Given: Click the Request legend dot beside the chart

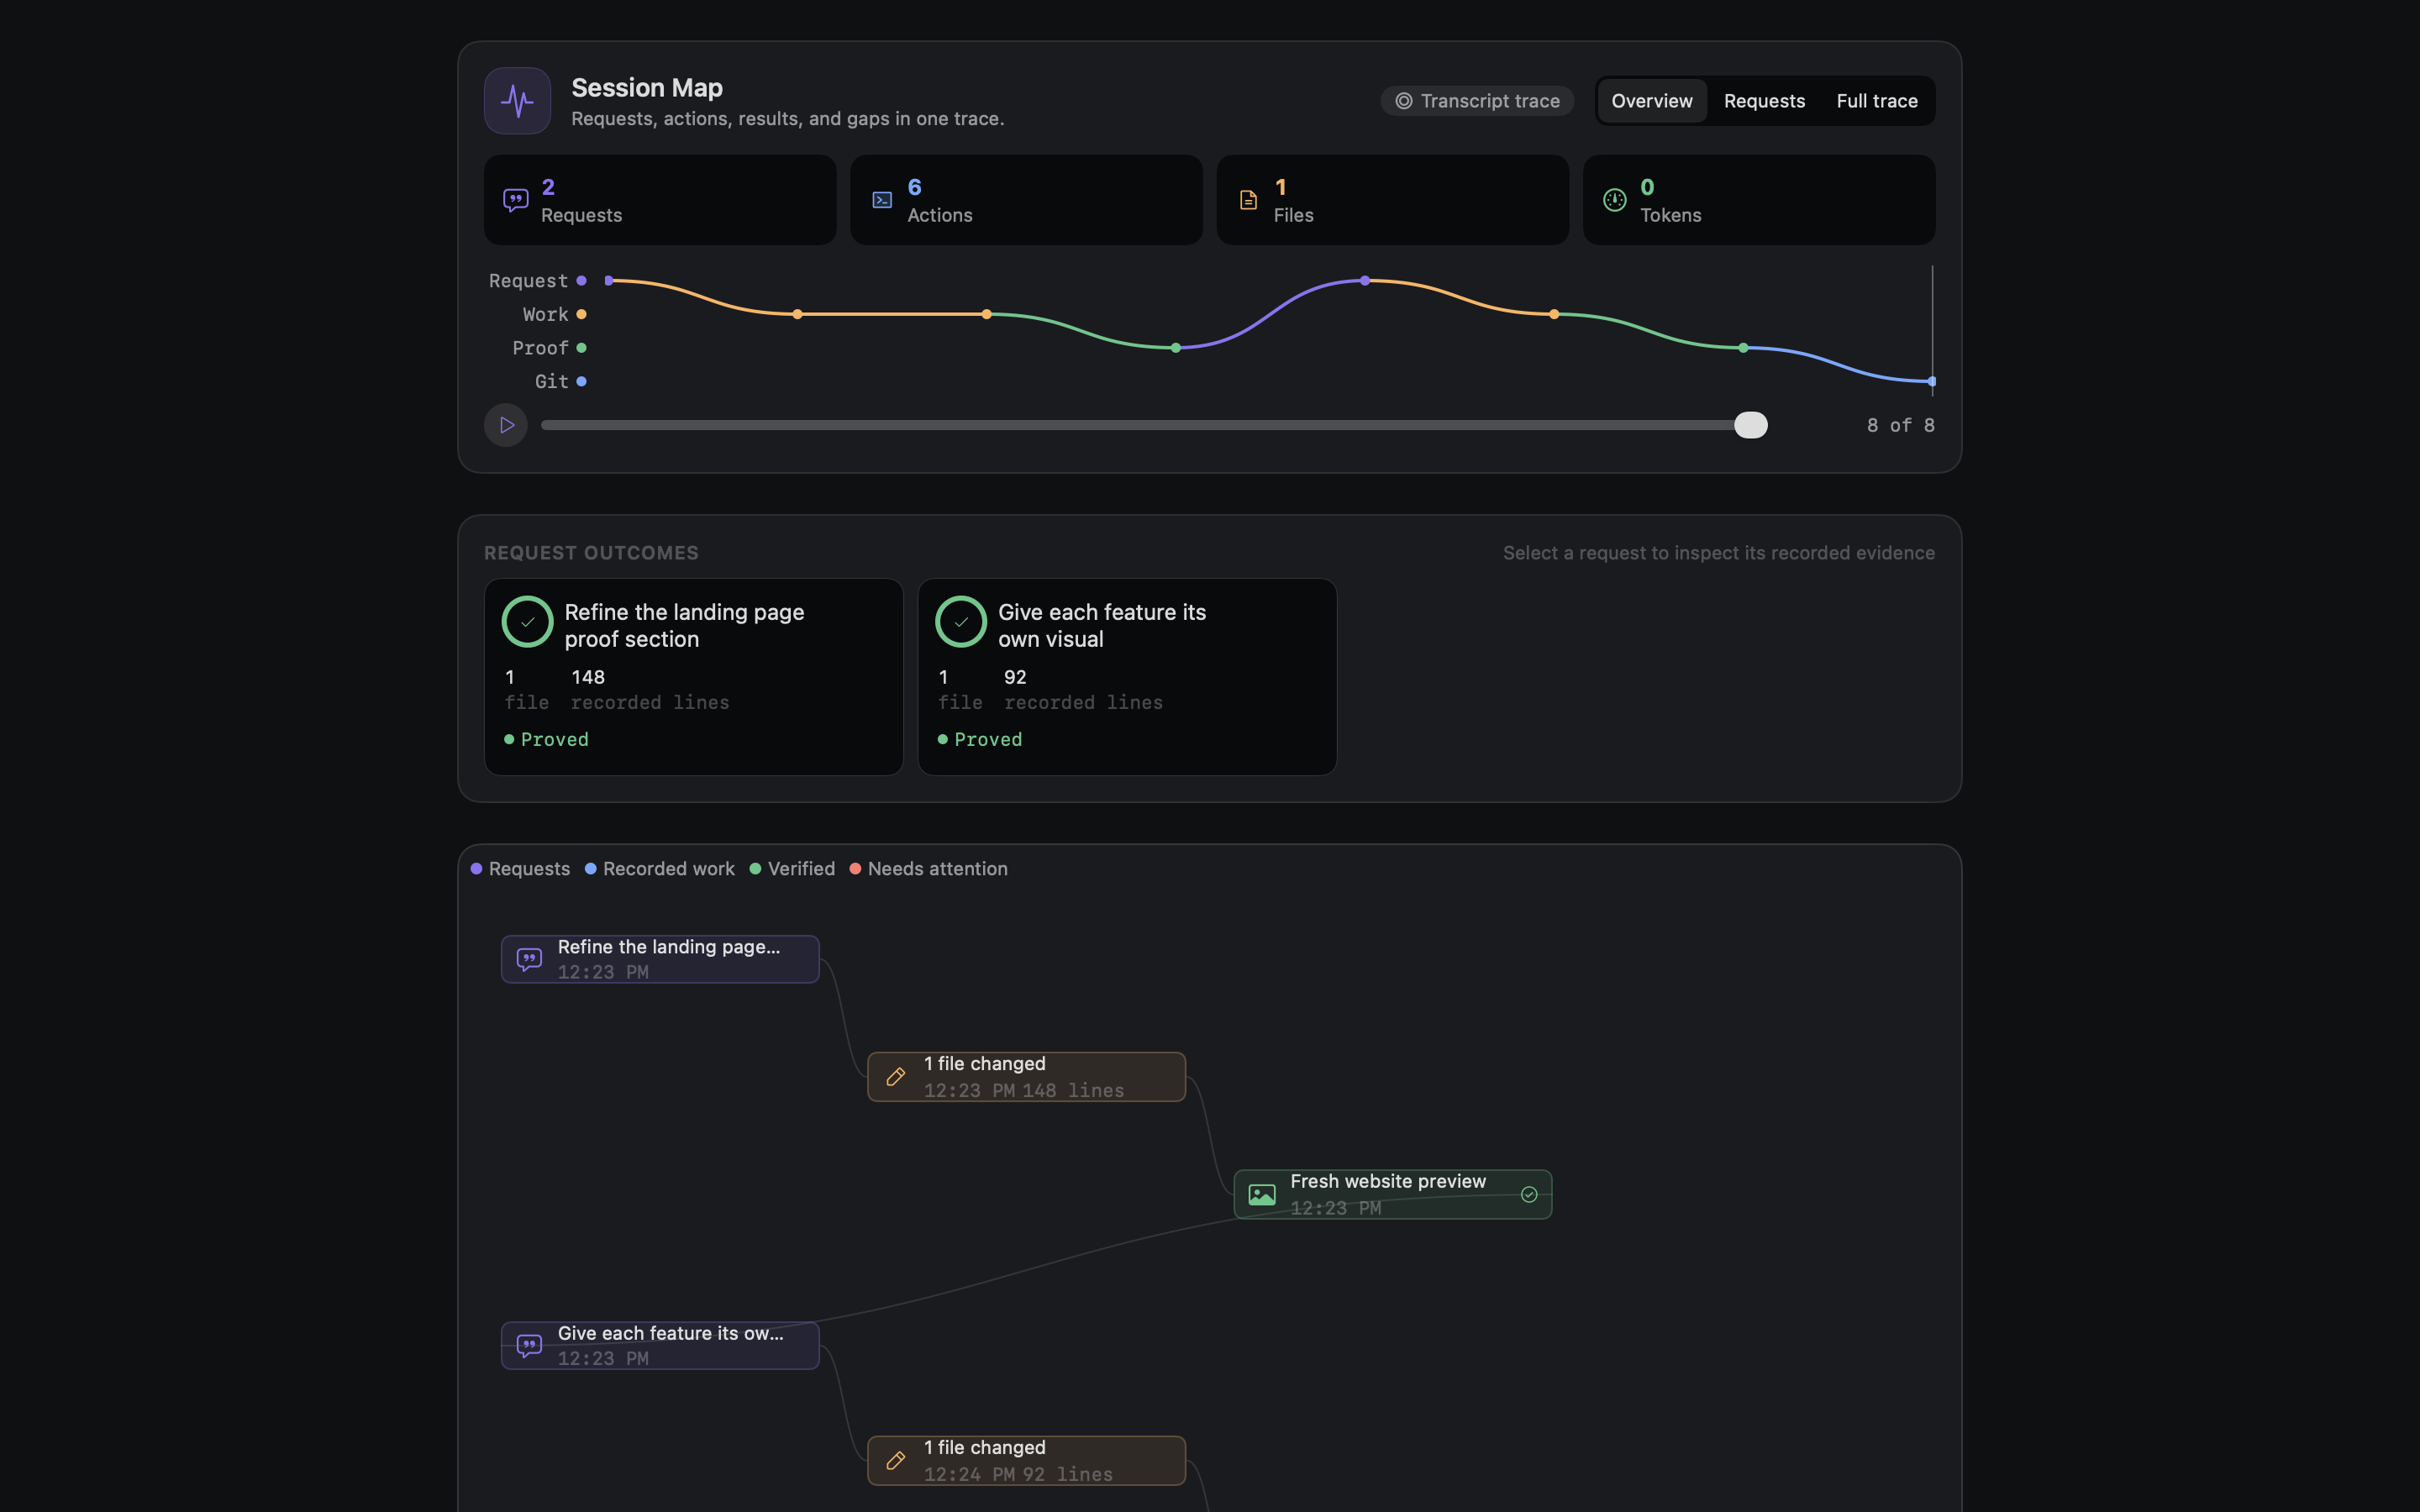Looking at the screenshot, I should pos(581,281).
